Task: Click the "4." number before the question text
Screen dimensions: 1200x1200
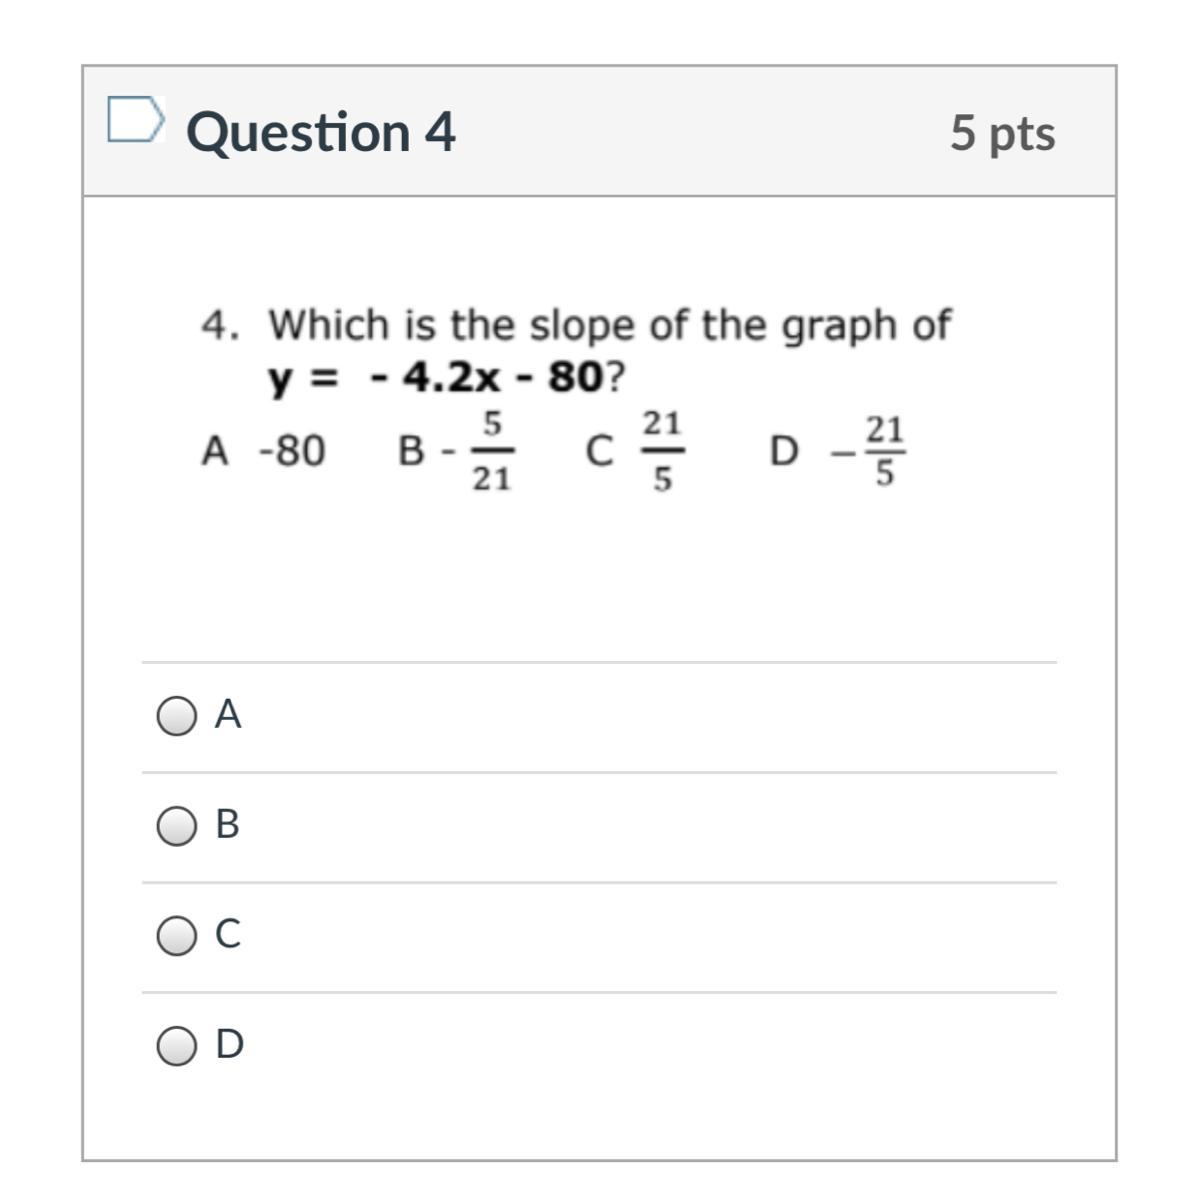Action: click(x=220, y=326)
